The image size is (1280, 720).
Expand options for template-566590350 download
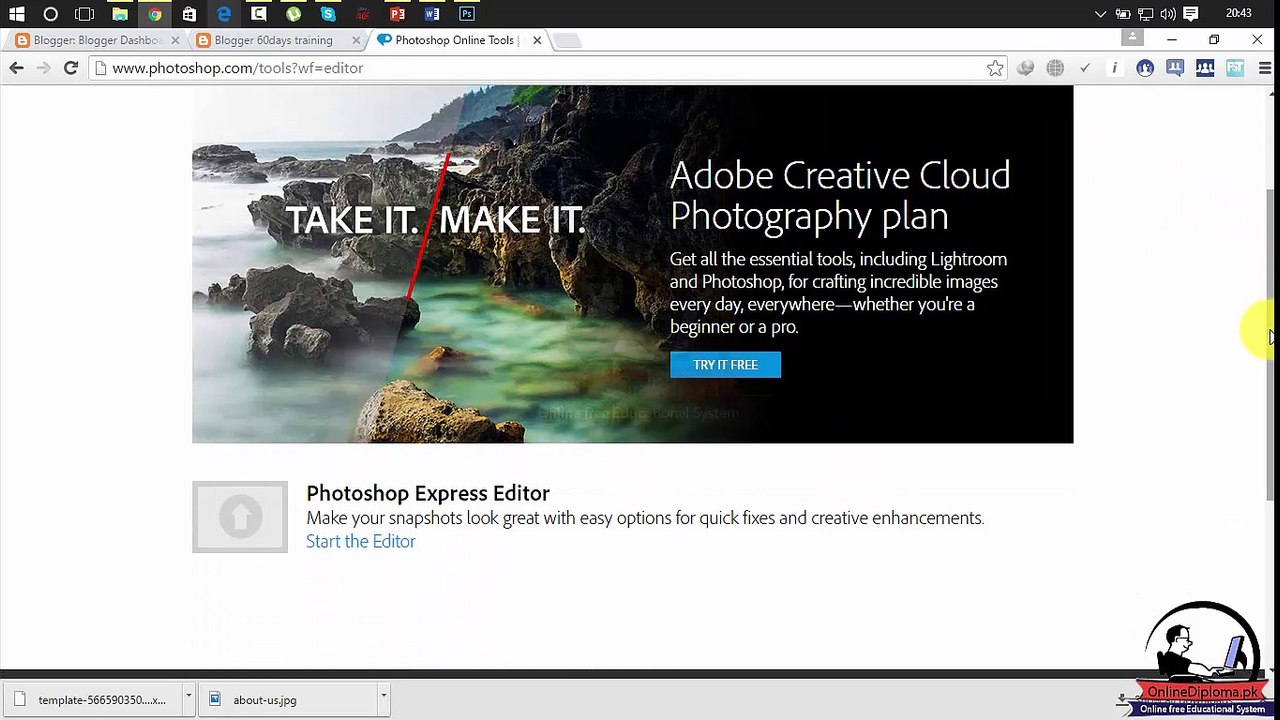[188, 699]
